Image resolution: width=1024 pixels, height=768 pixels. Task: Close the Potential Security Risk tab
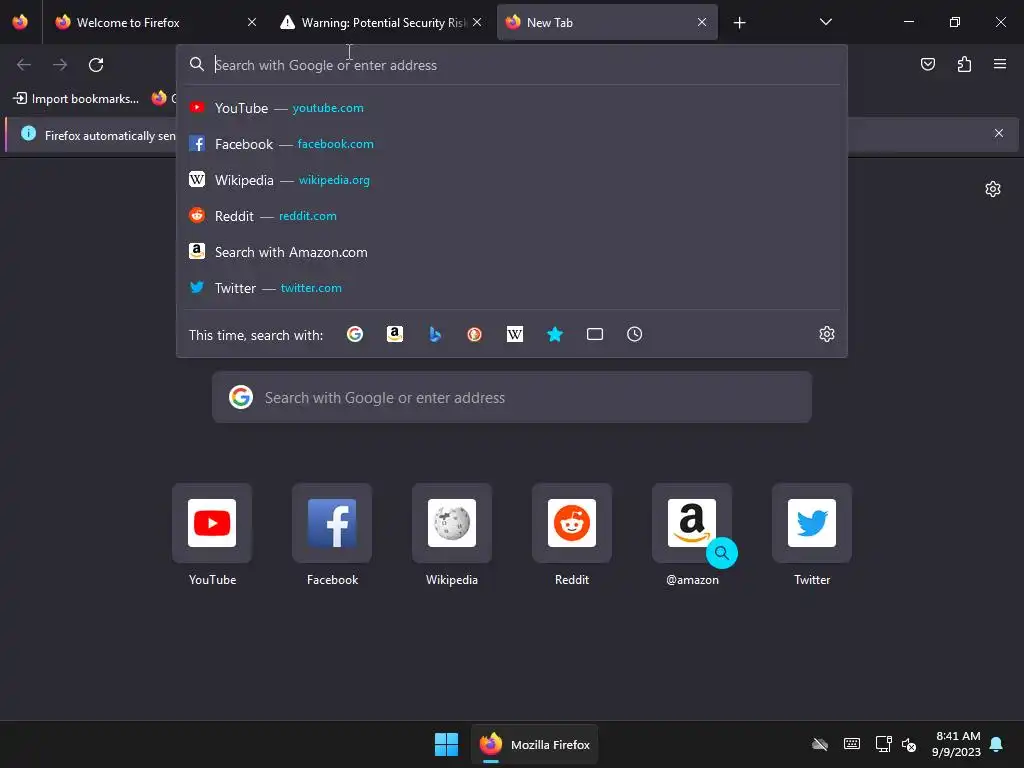(477, 22)
